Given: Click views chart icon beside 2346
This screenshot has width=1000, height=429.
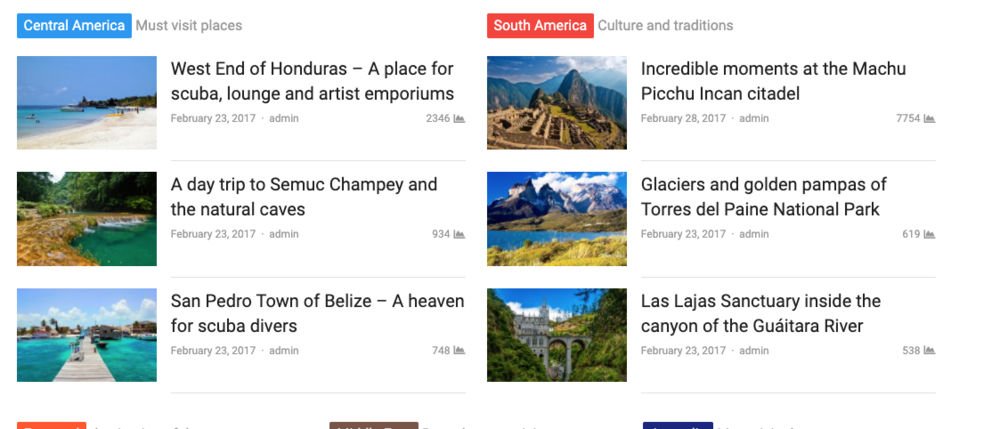Looking at the screenshot, I should (459, 119).
